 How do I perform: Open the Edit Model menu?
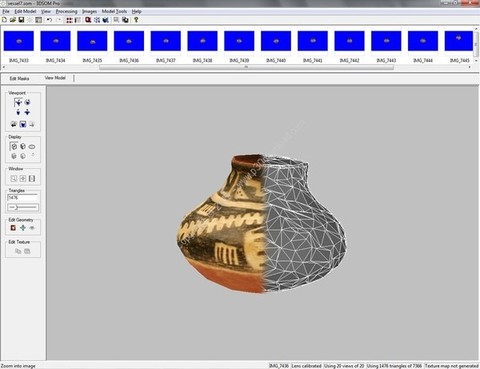(25, 11)
